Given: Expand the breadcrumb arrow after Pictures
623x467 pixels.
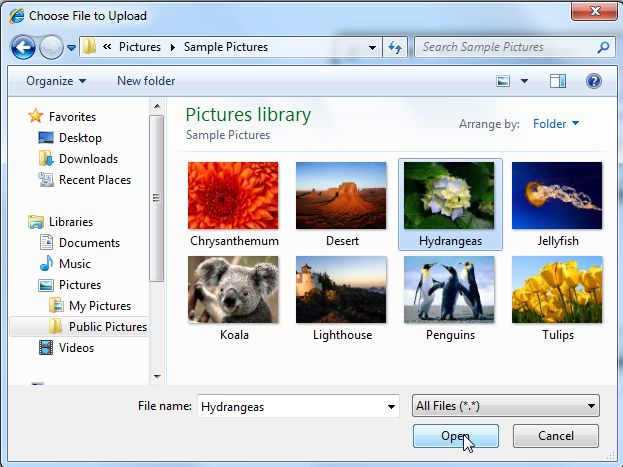Looking at the screenshot, I should pos(172,47).
